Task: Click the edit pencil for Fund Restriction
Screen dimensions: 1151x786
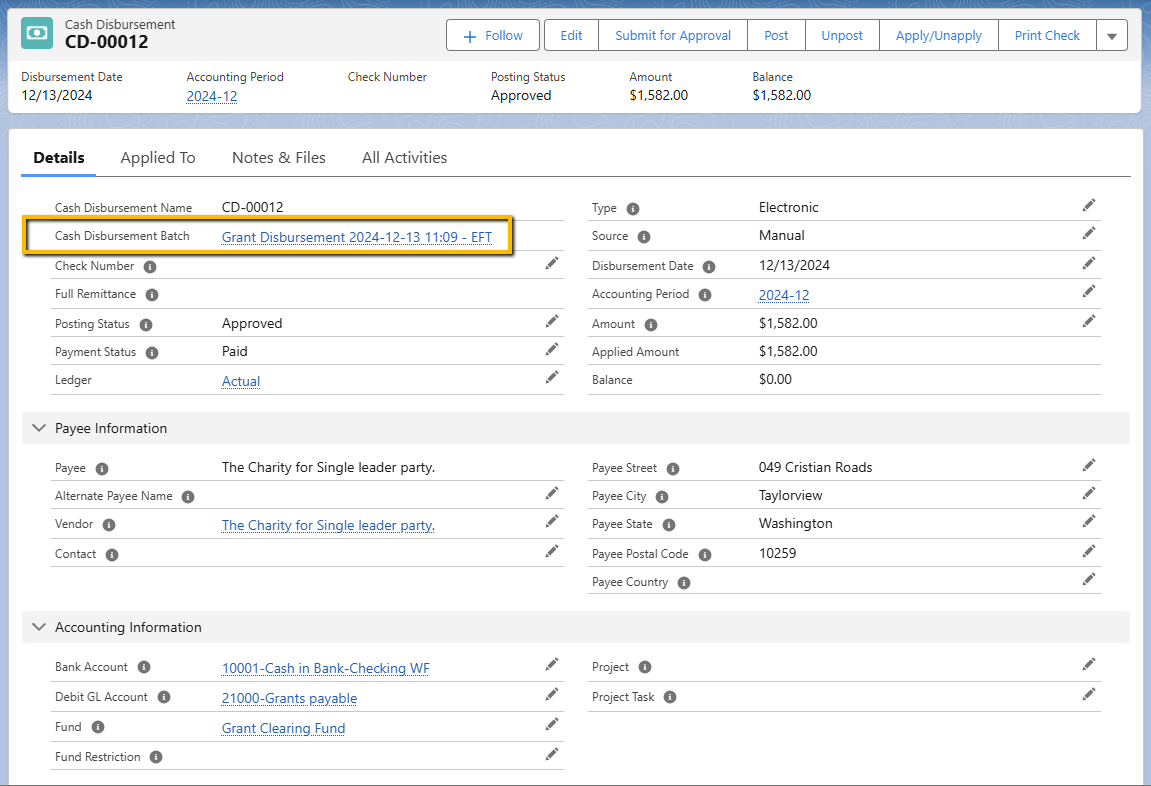Action: click(x=552, y=754)
